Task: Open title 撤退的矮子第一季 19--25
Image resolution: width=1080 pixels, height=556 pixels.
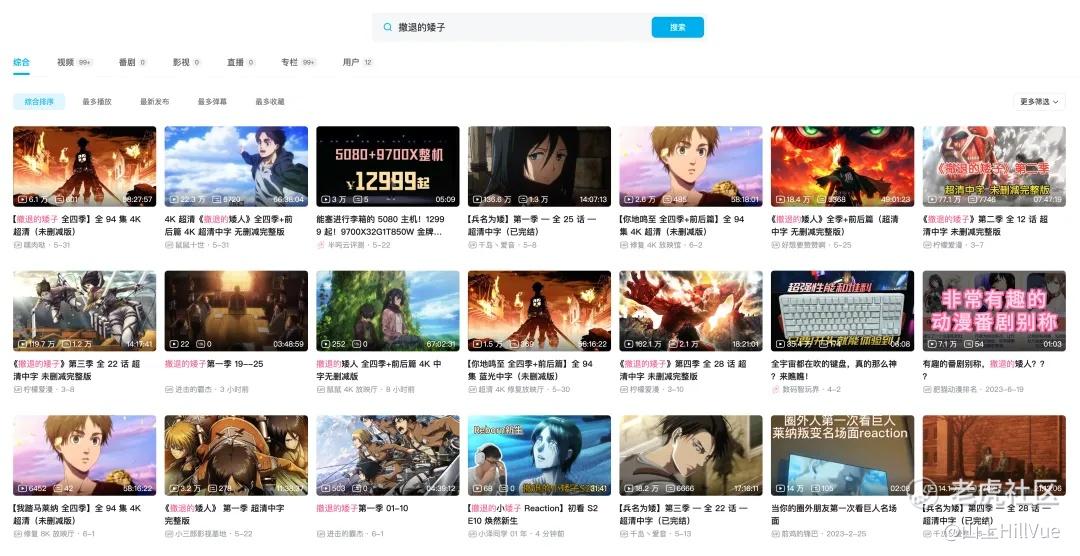Action: point(214,364)
